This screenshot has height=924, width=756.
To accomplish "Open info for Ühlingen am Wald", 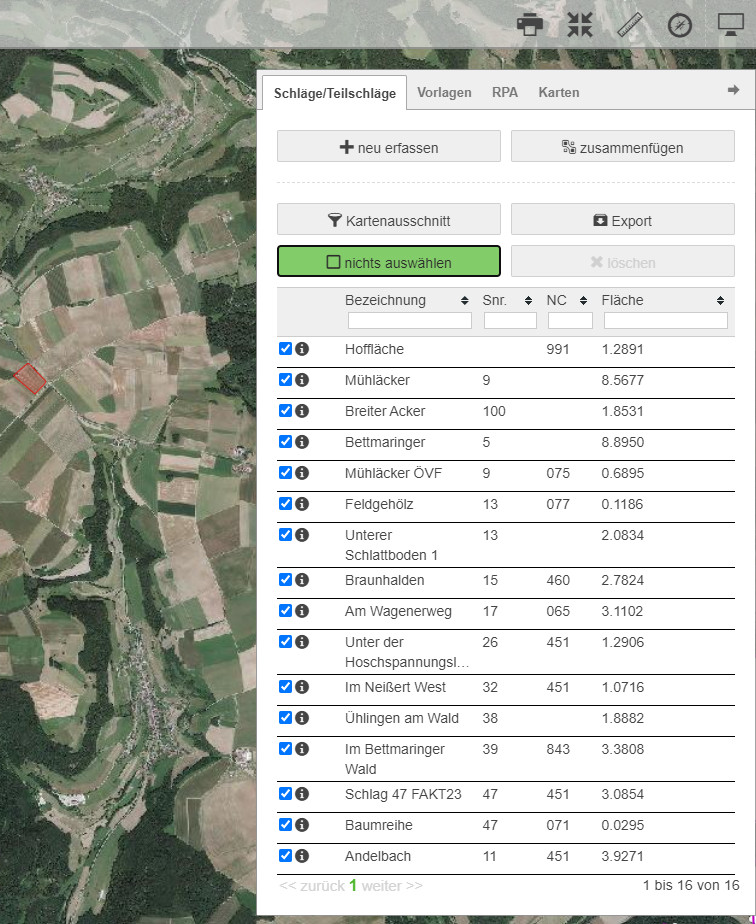I will (302, 718).
